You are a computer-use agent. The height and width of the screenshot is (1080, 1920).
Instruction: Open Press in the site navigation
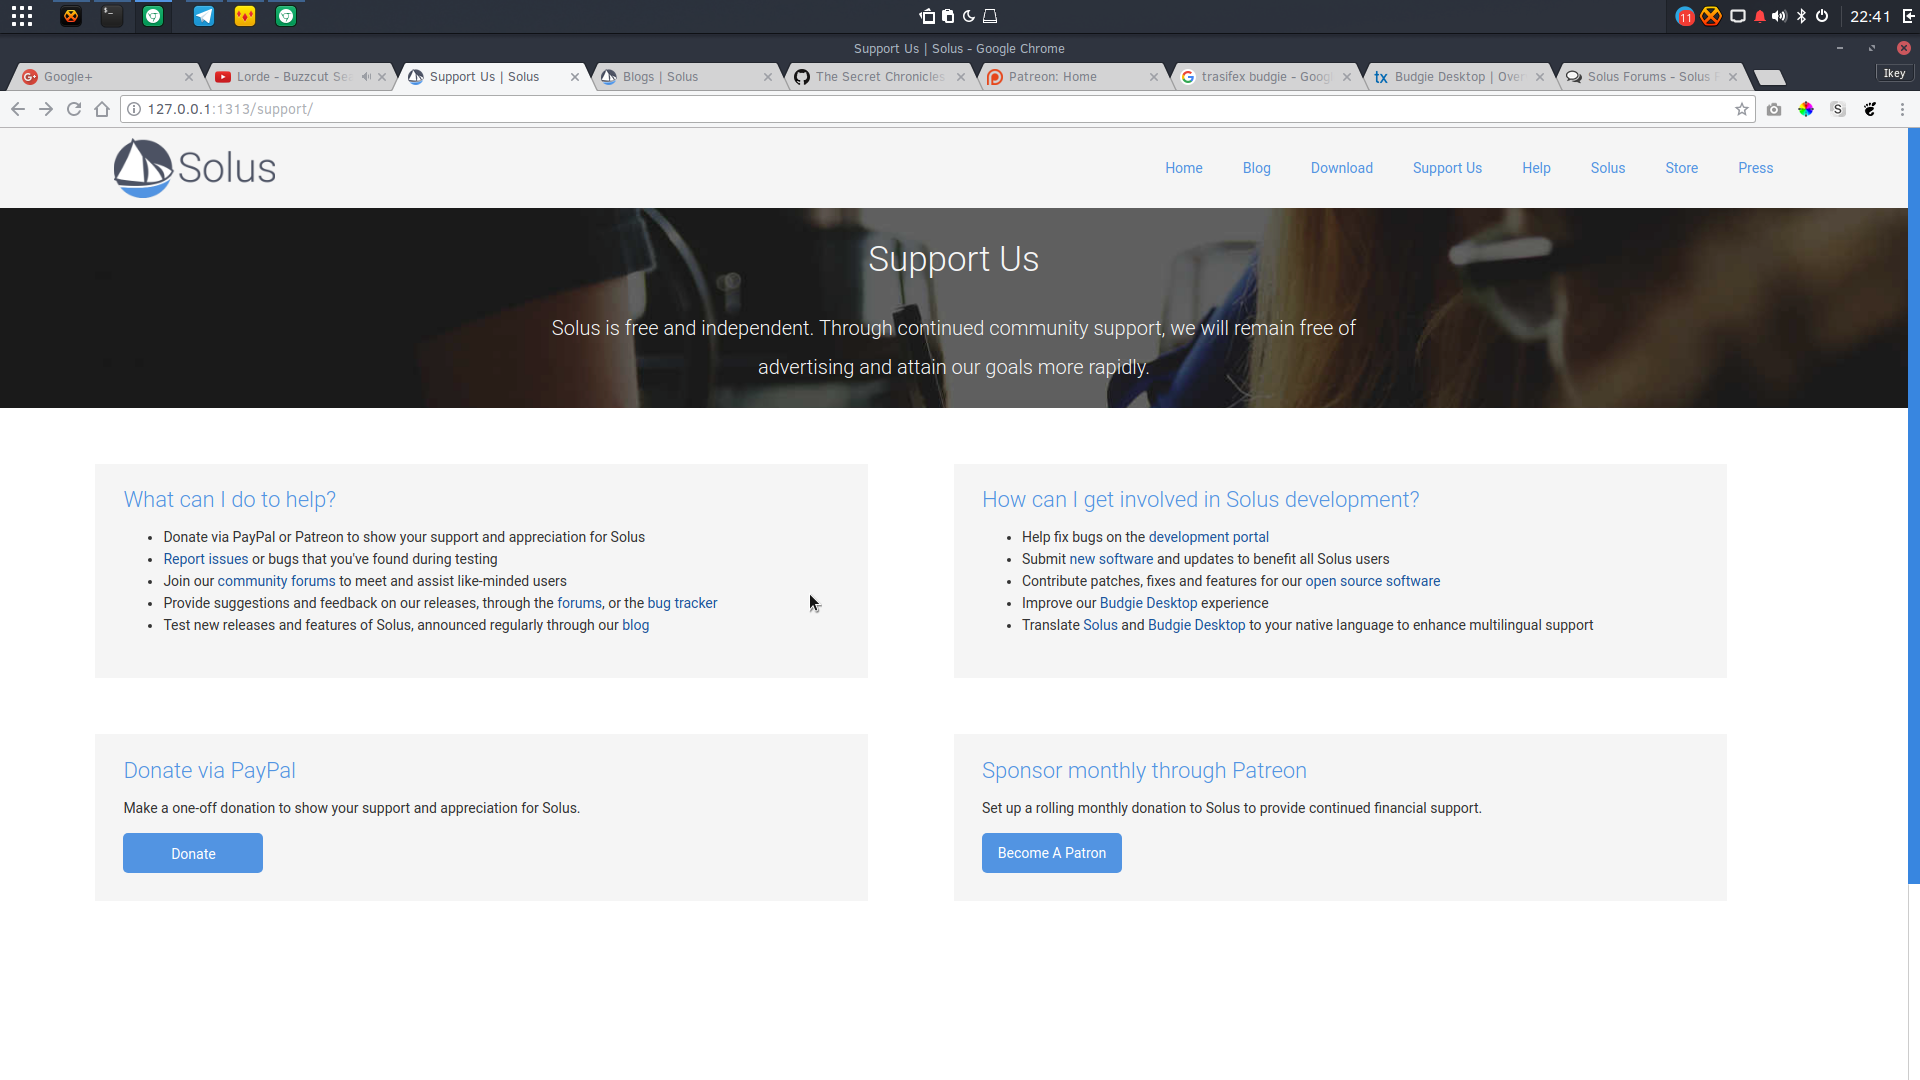1755,168
